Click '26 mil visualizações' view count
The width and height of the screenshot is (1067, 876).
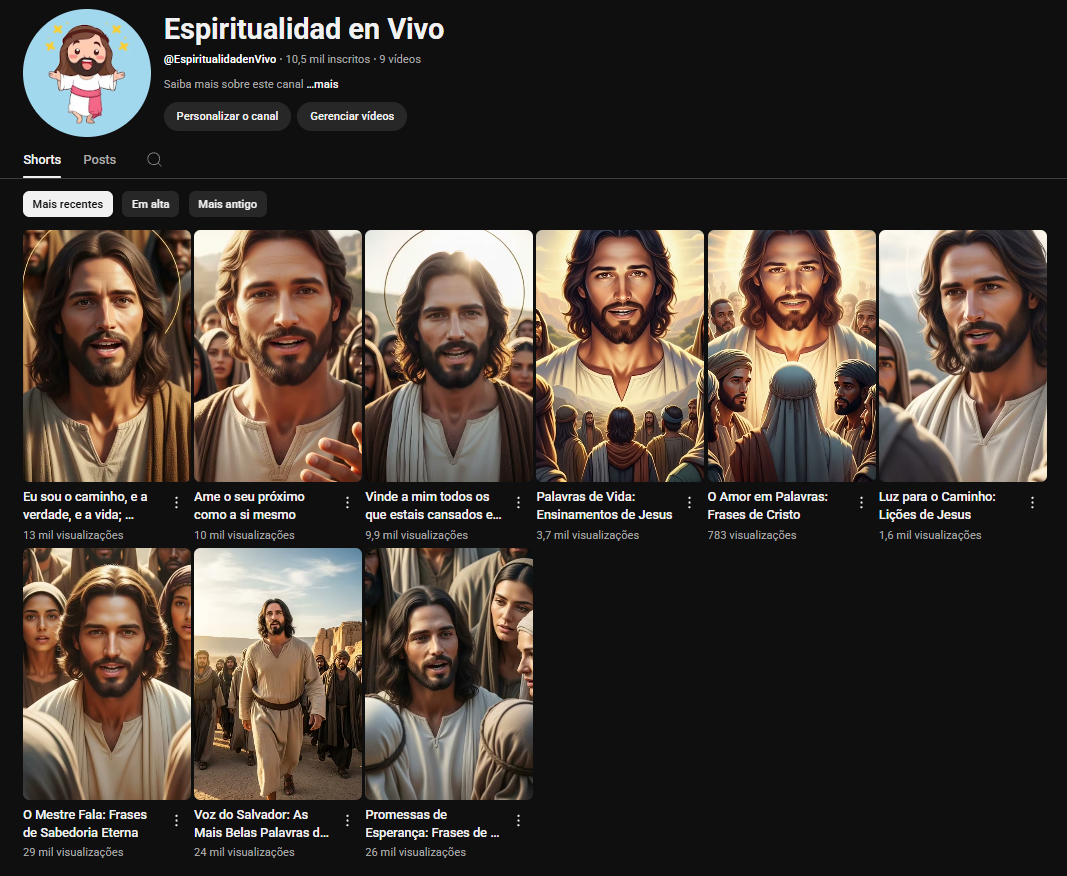point(416,852)
